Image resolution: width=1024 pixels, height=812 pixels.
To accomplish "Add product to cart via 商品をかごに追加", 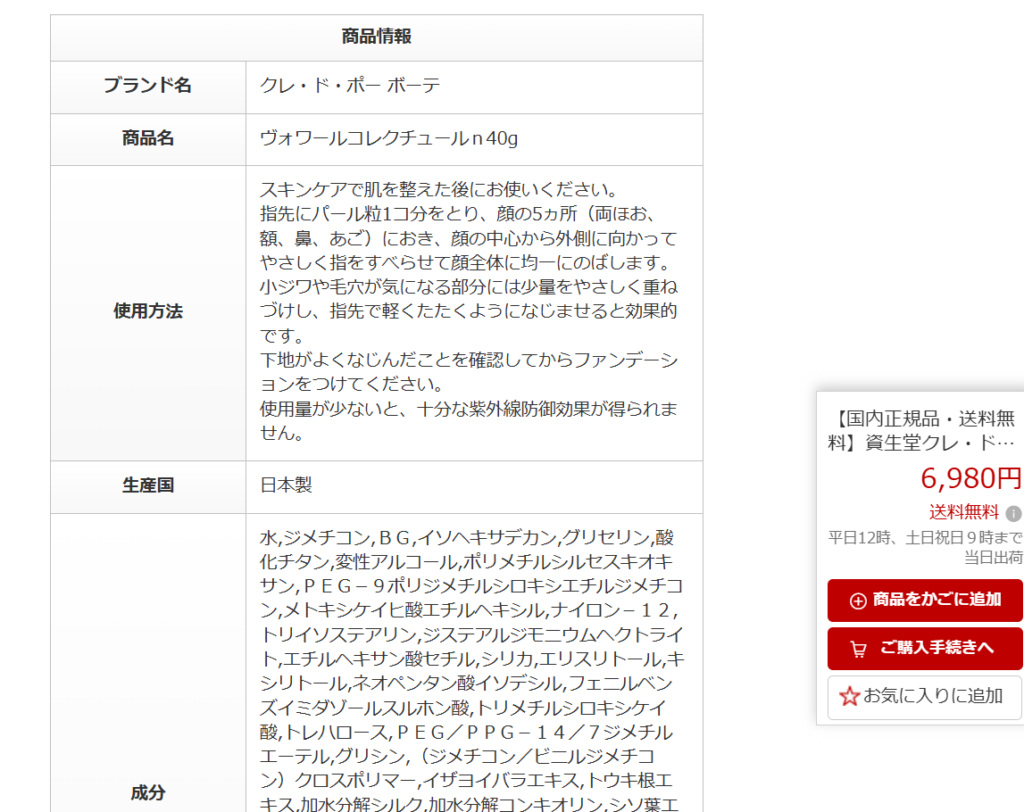I will tap(925, 600).
